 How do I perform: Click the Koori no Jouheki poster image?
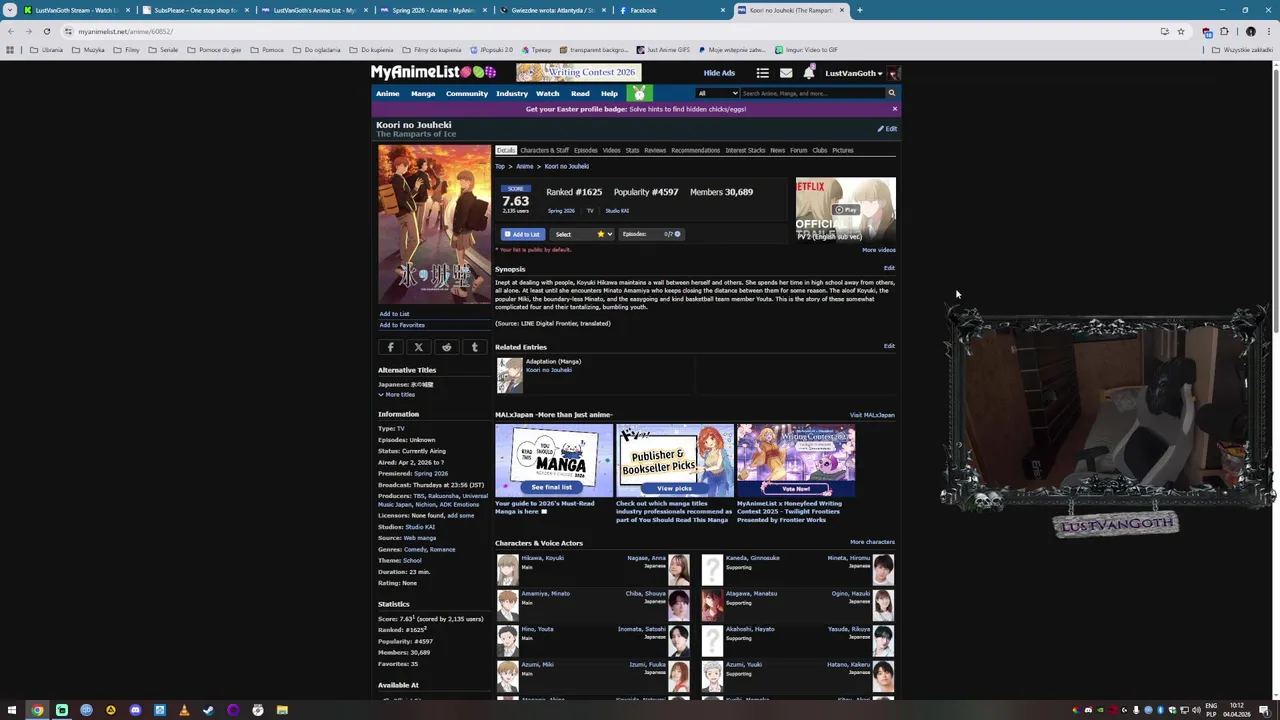(434, 224)
